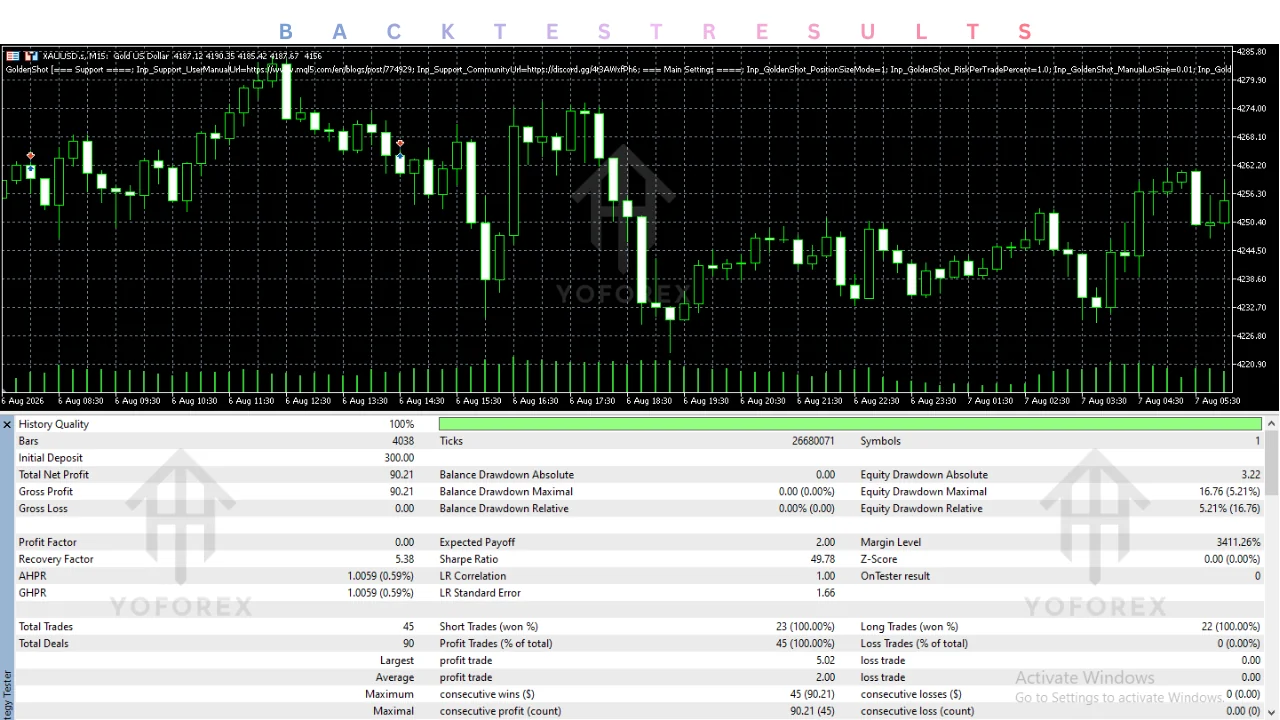Click the chart's 4285.80 price axis label

pos(1252,51)
